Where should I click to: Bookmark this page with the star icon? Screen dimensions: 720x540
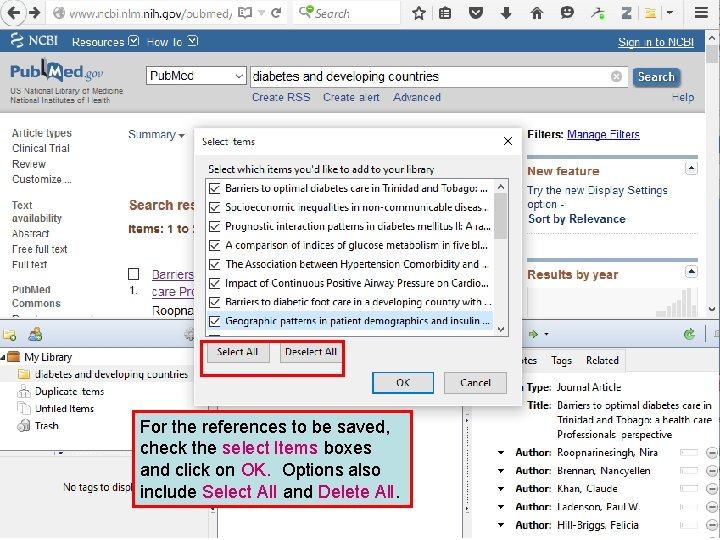pyautogui.click(x=418, y=13)
